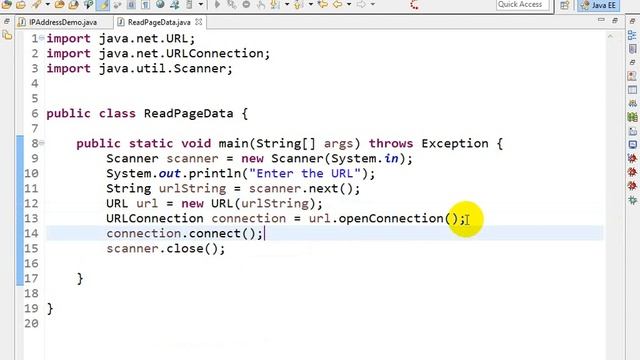This screenshot has width=640, height=360.
Task: Open Package Explorer icon in left trim
Action: point(7,36)
